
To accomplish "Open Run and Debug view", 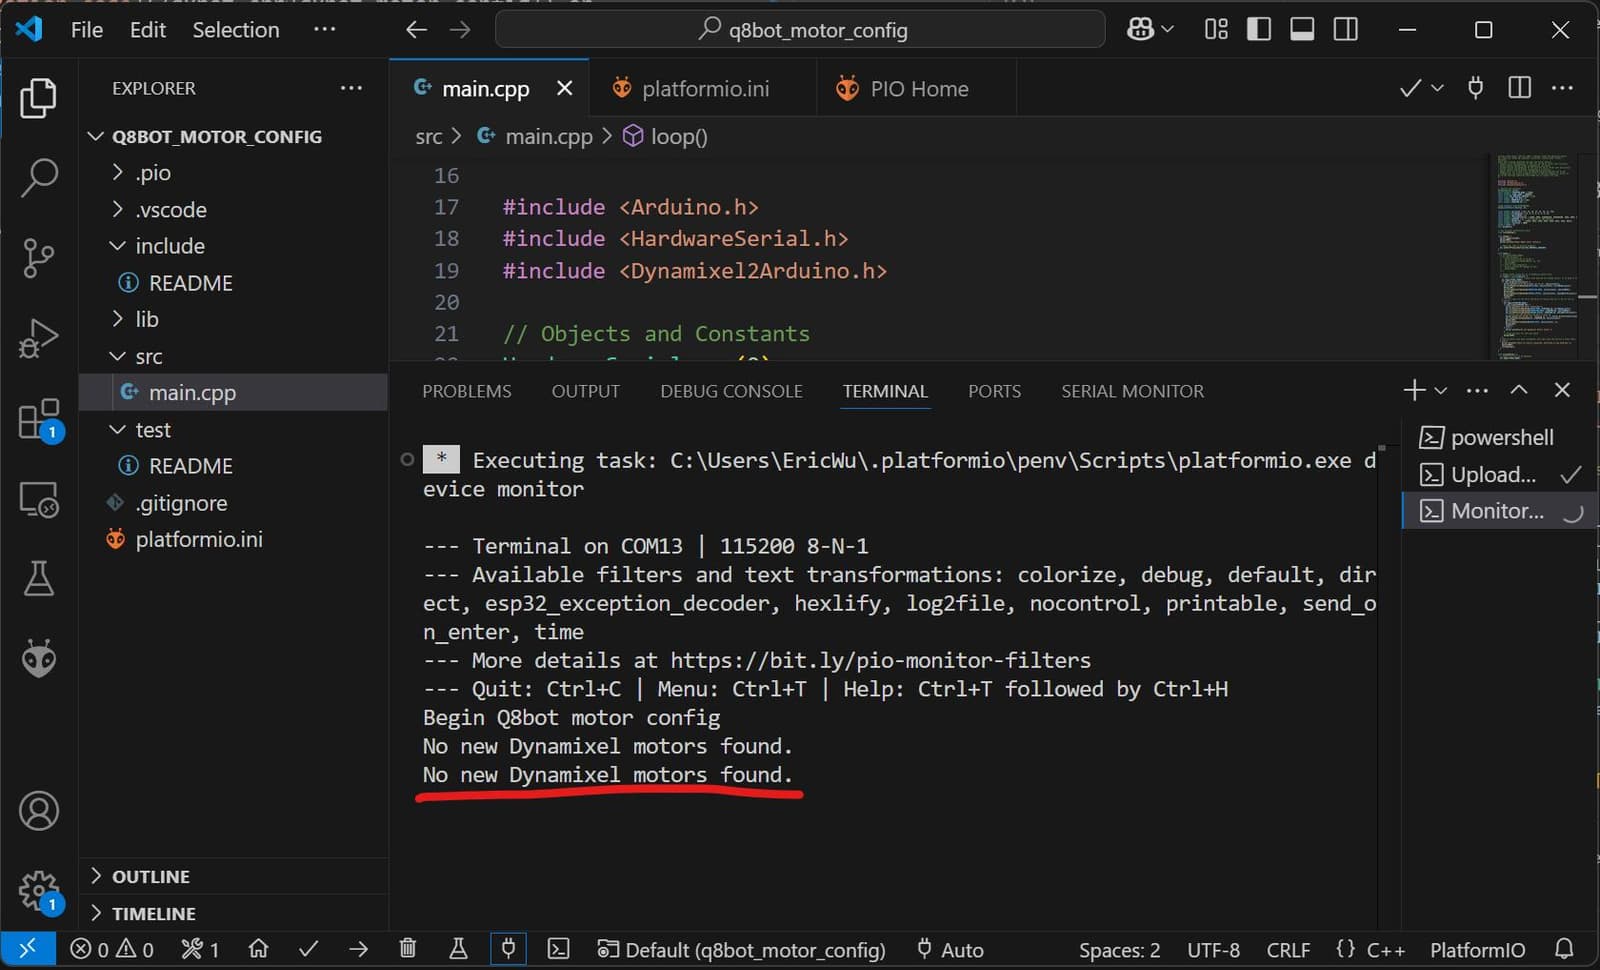I will [38, 338].
